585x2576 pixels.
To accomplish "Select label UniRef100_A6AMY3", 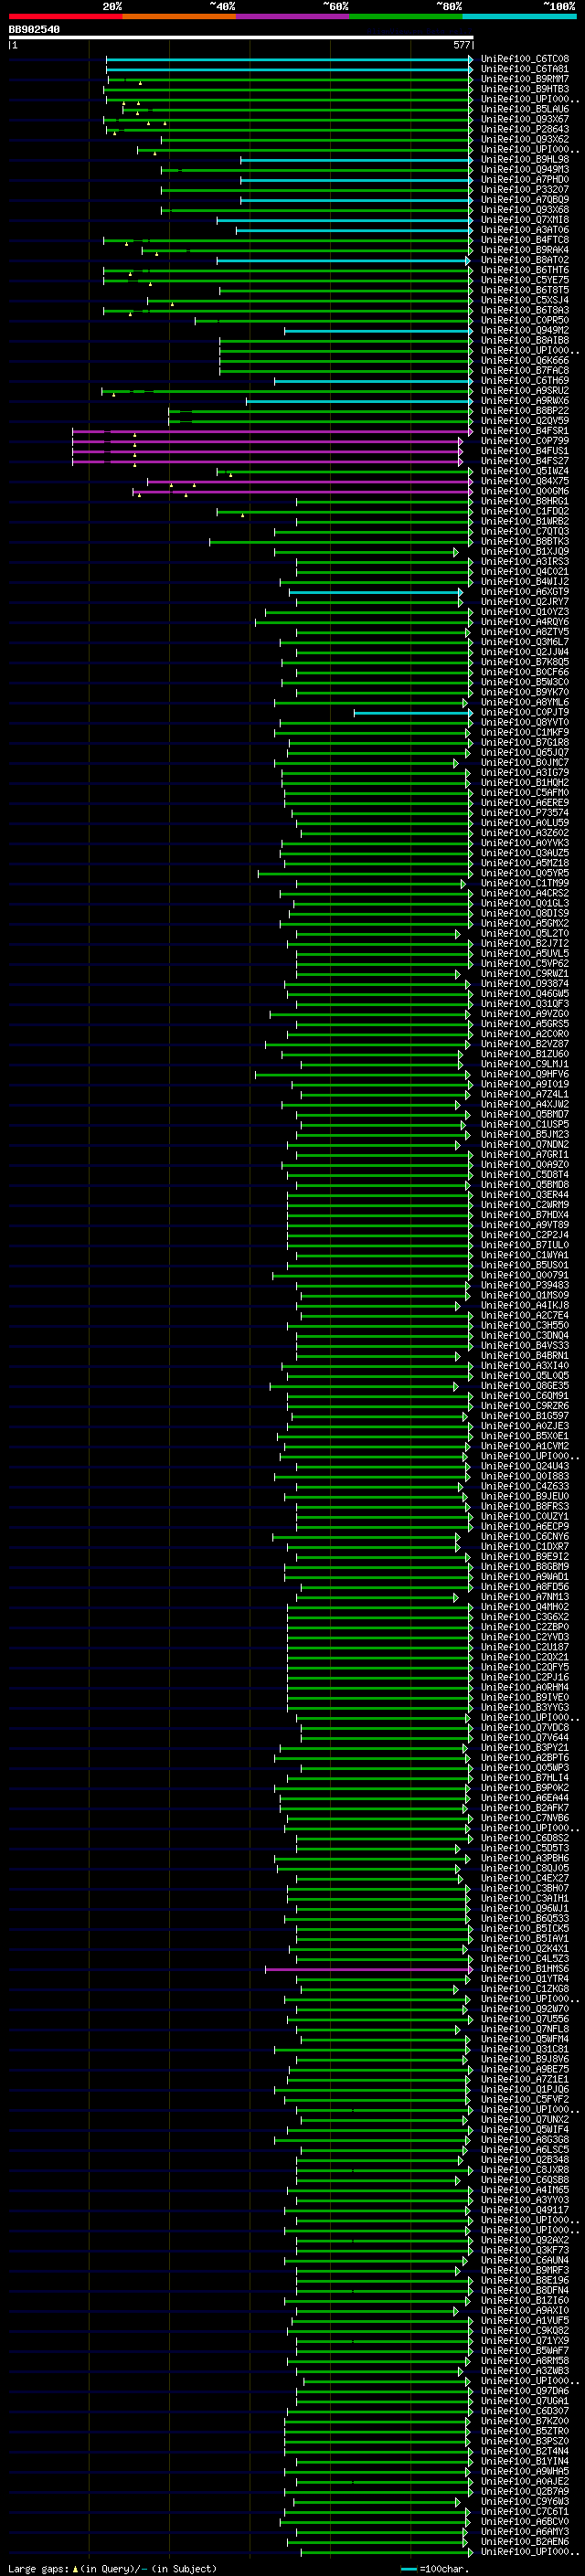I will [x=525, y=2532].
